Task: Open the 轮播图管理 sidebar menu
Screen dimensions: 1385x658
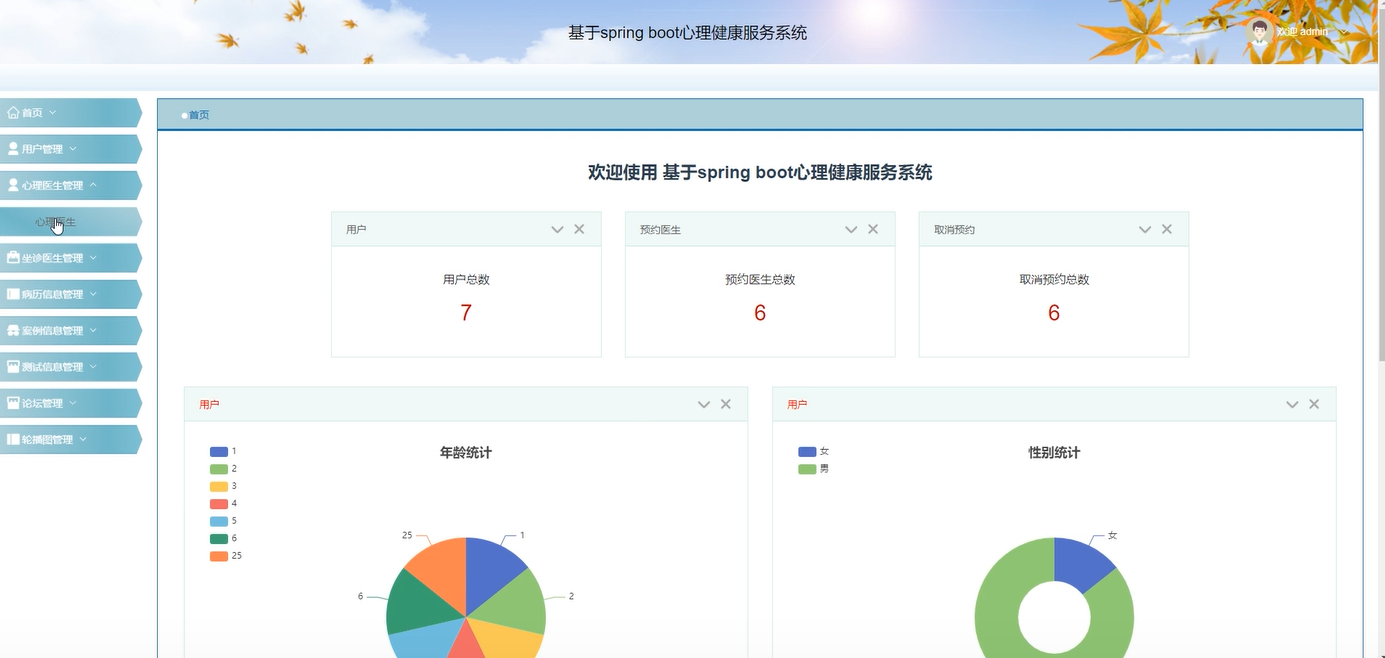Action: (x=70, y=439)
